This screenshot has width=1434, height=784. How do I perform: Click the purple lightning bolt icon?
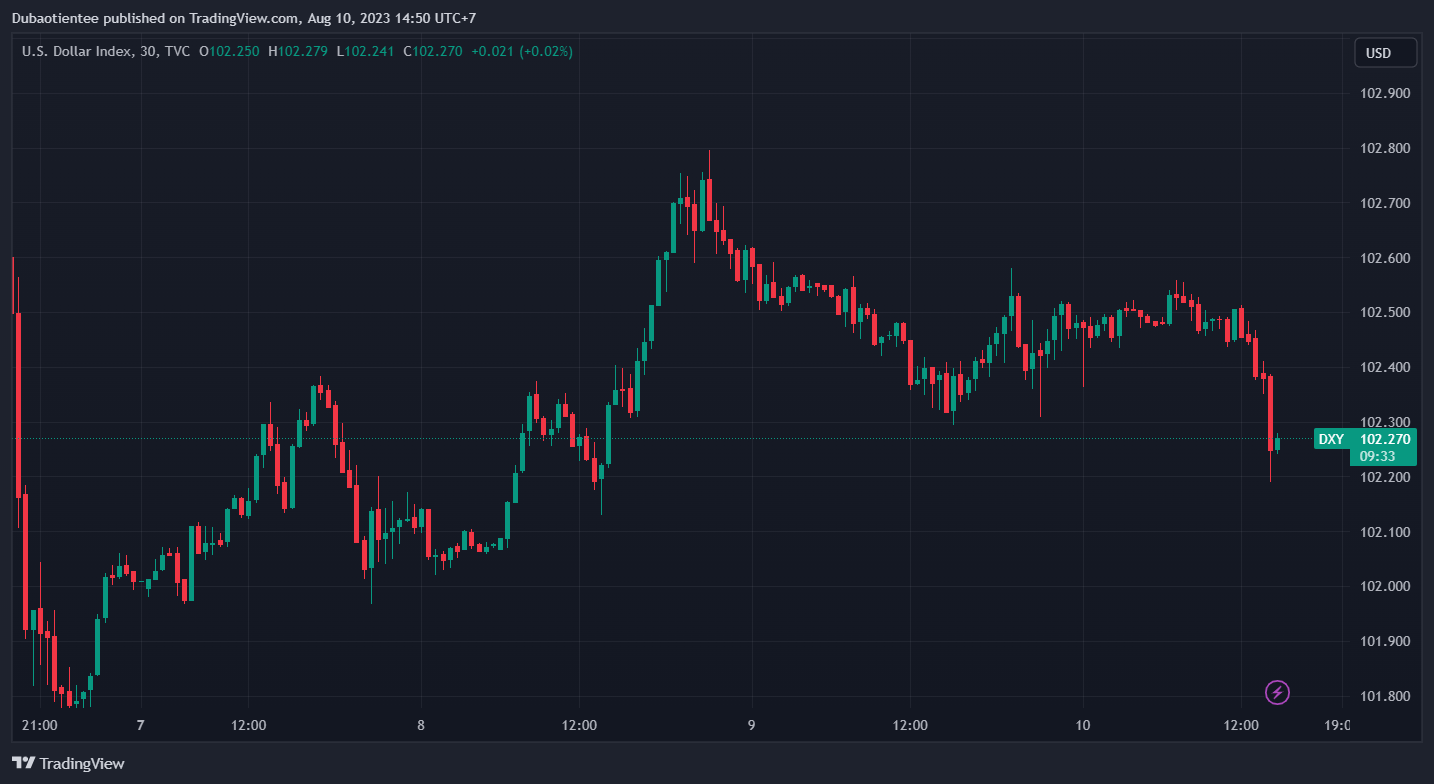[x=1277, y=691]
